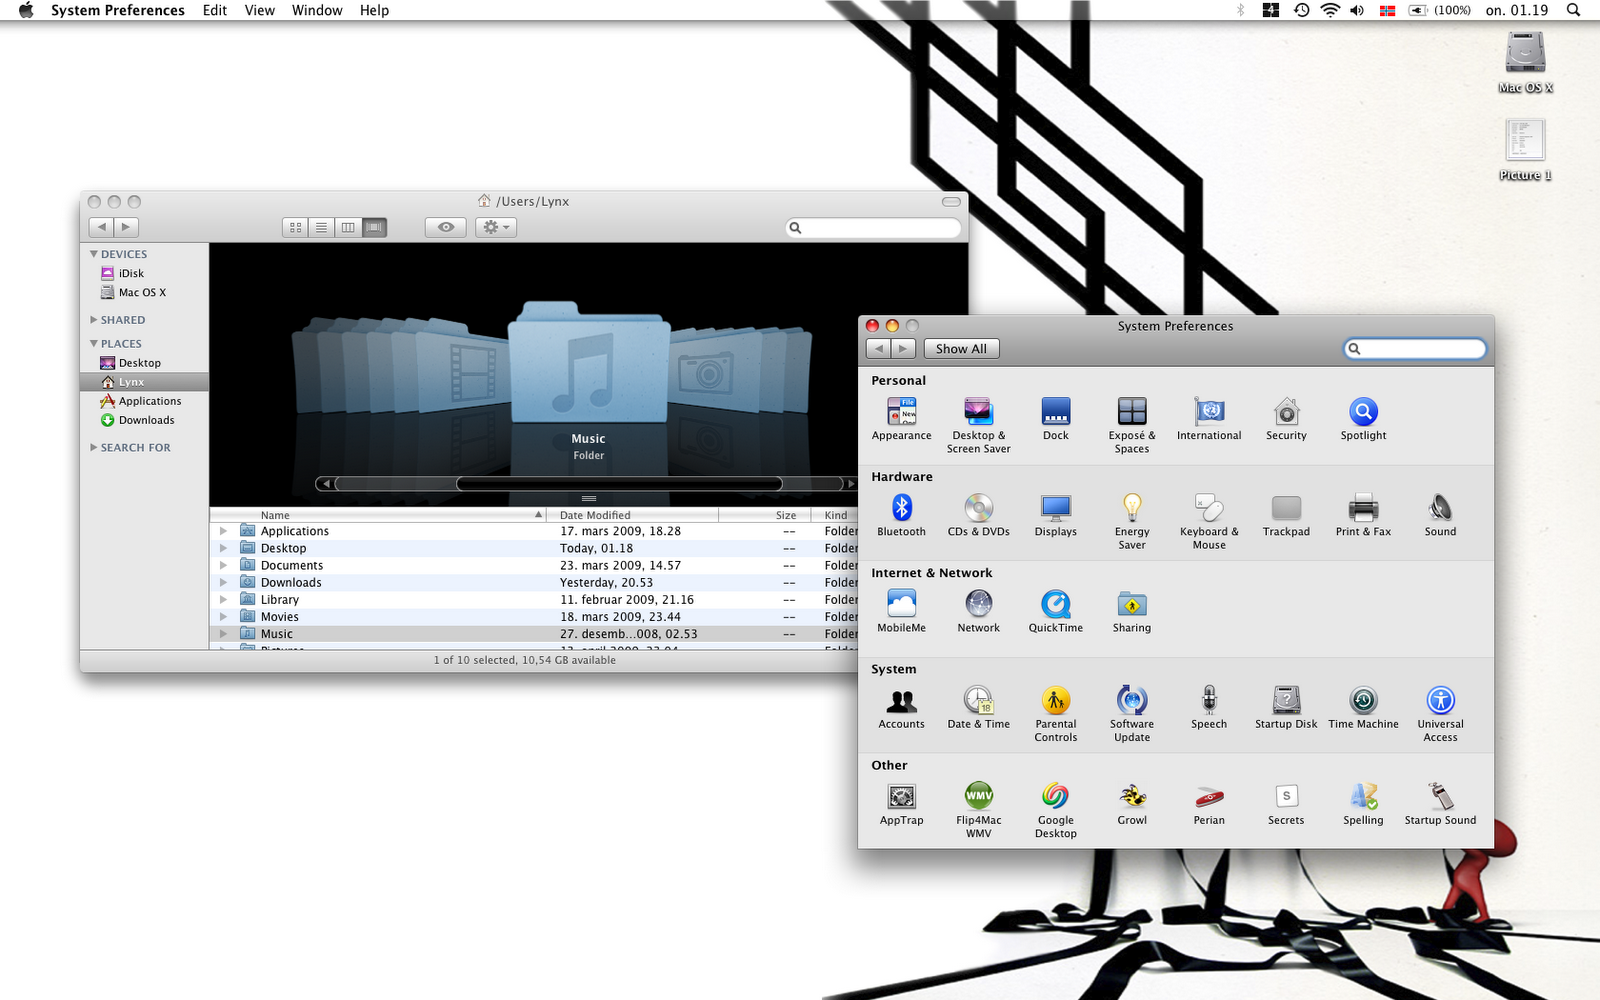Open CDs & DVDs preferences

pos(978,514)
